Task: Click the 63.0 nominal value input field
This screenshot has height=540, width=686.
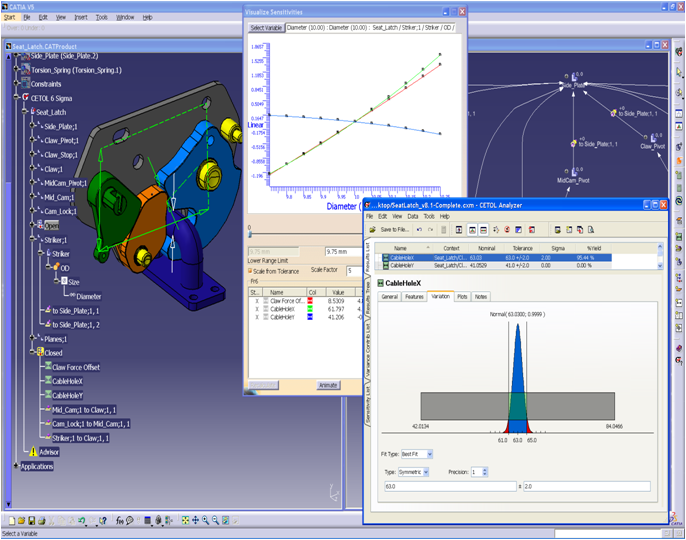Action: tap(450, 486)
